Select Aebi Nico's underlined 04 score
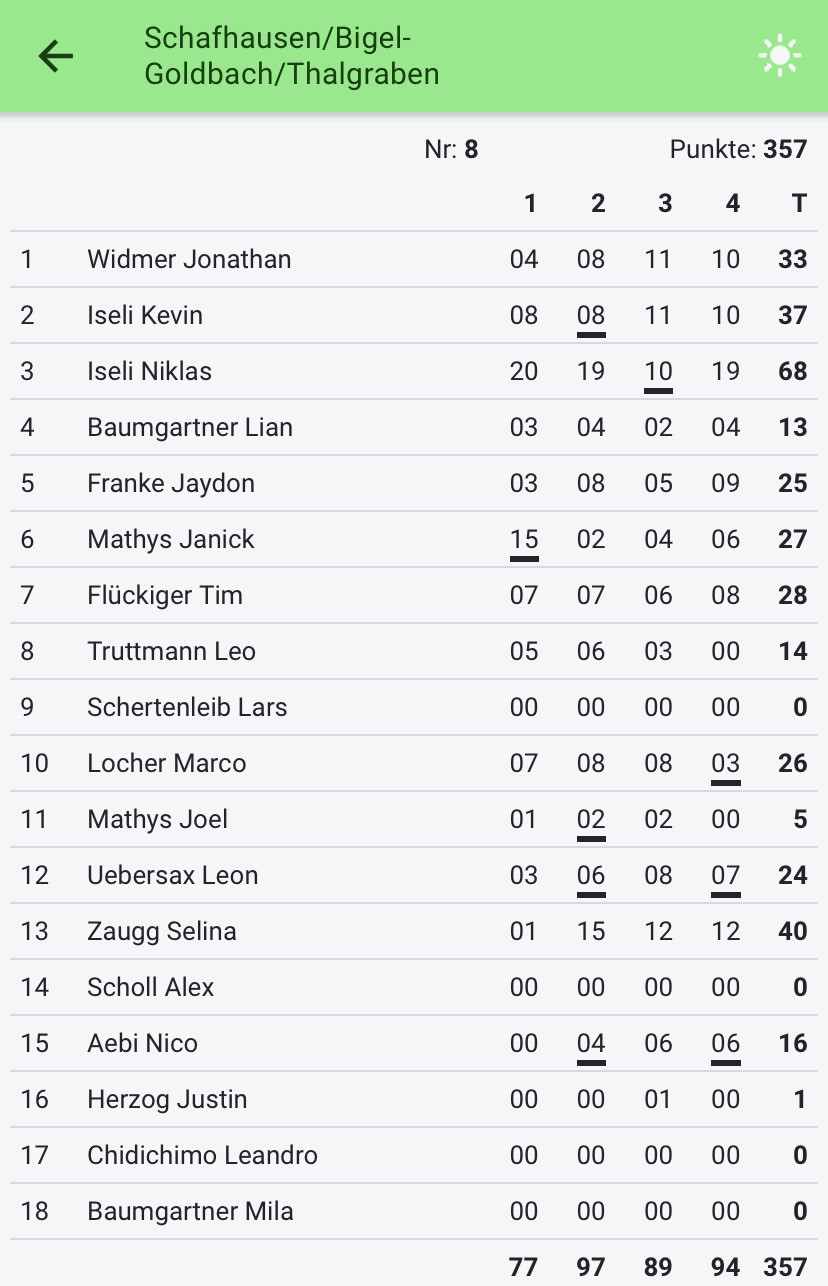 coord(591,1044)
